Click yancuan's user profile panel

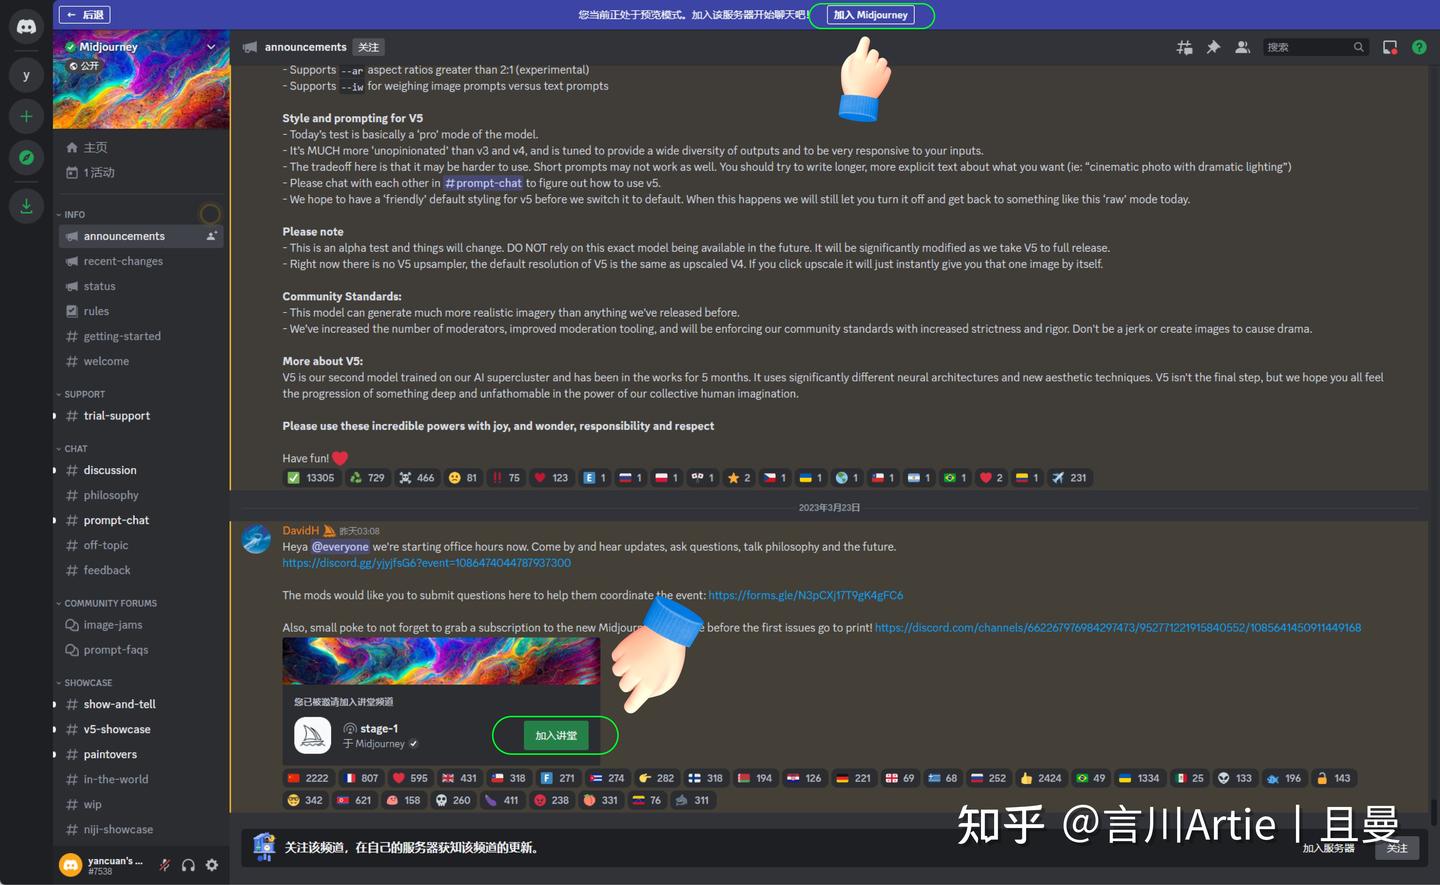click(100, 865)
